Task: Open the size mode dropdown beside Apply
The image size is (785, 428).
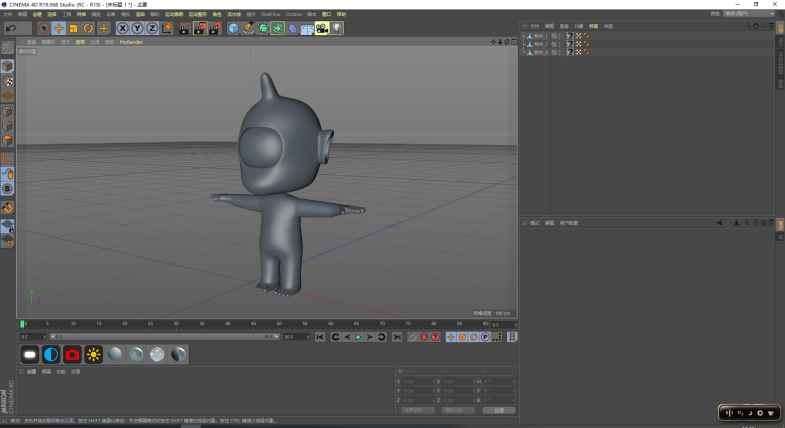Action: [x=458, y=410]
